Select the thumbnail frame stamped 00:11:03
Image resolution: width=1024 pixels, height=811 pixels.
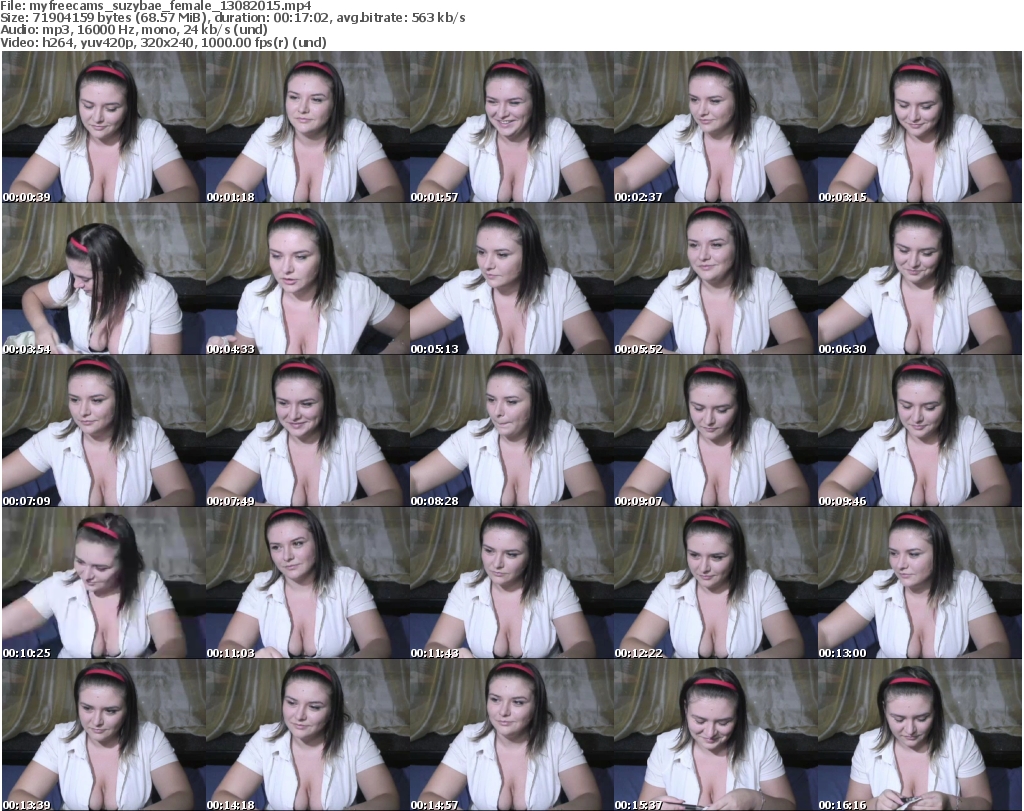click(x=308, y=582)
